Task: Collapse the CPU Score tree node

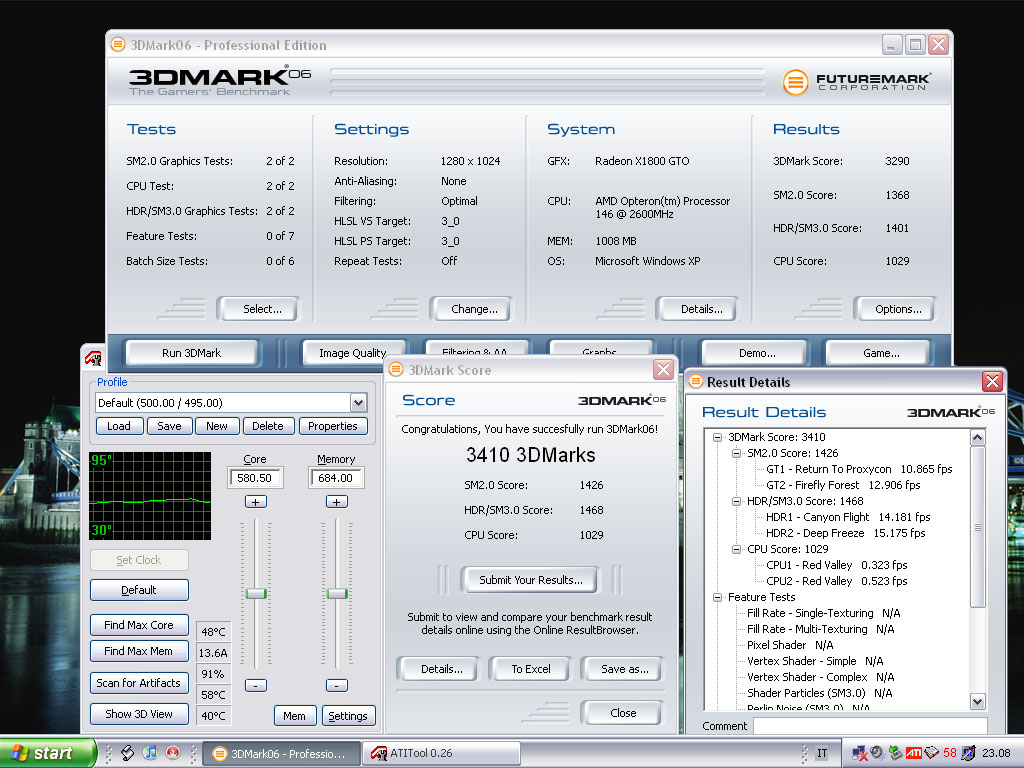Action: 734,549
